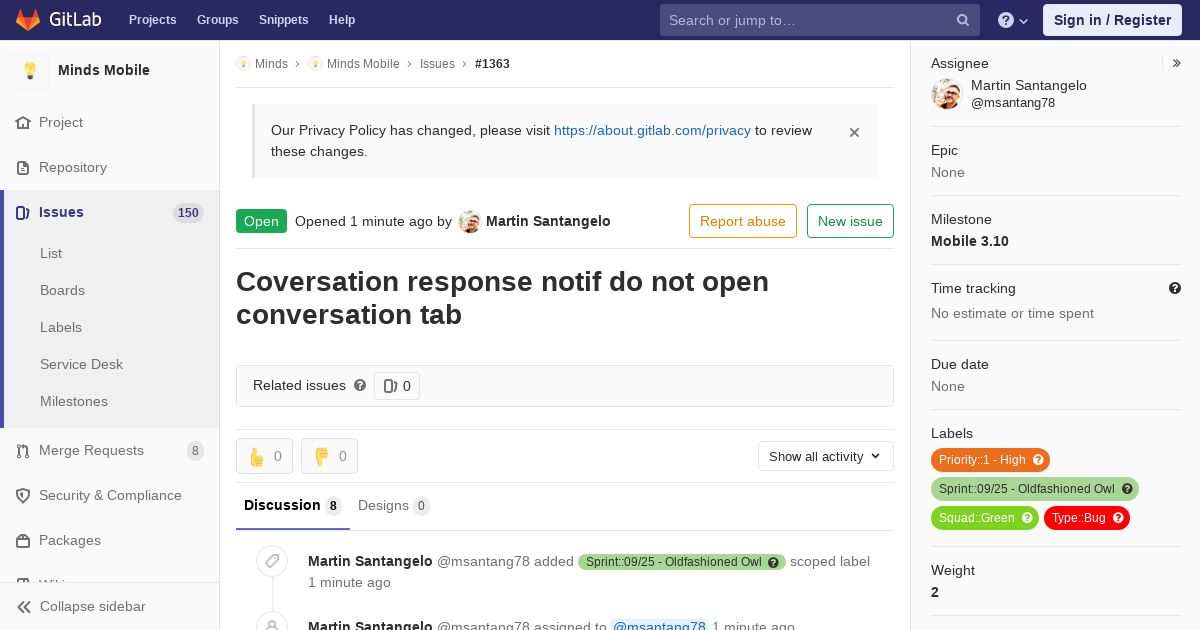Click the Project house icon
Viewport: 1200px width, 630px height.
(23, 122)
